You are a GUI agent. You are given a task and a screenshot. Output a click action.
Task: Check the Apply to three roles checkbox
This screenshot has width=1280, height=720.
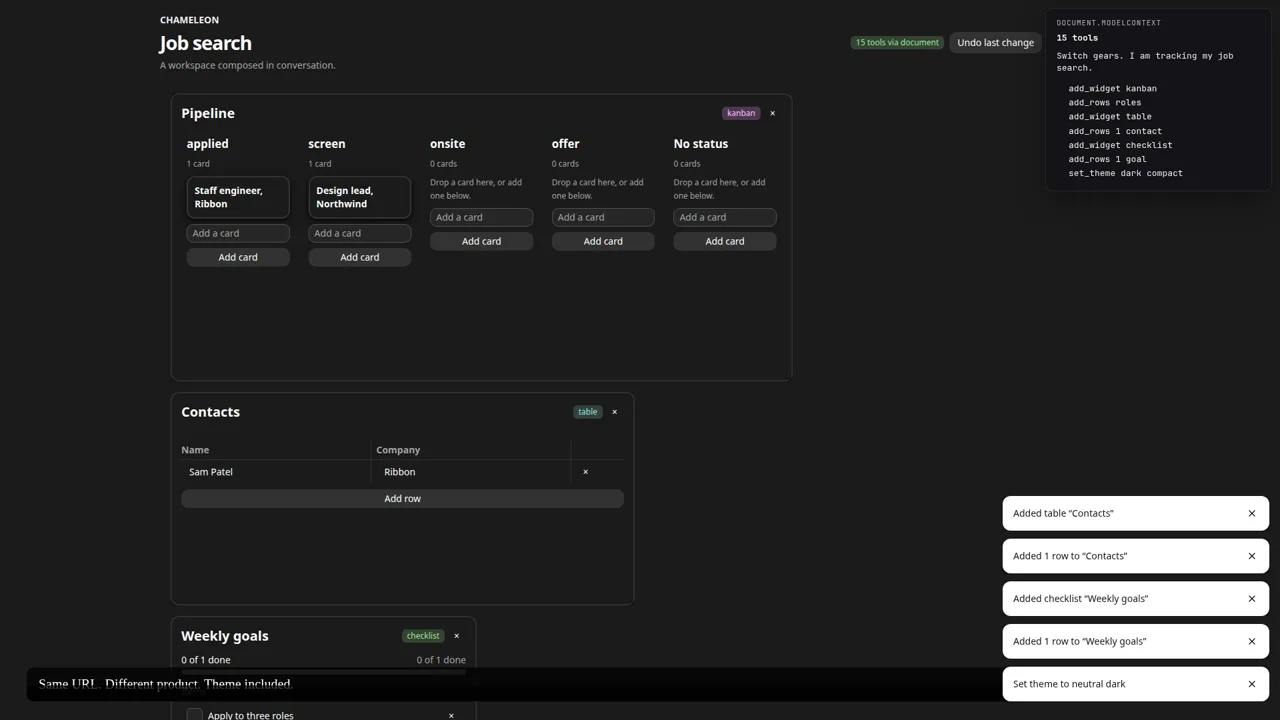tap(195, 714)
